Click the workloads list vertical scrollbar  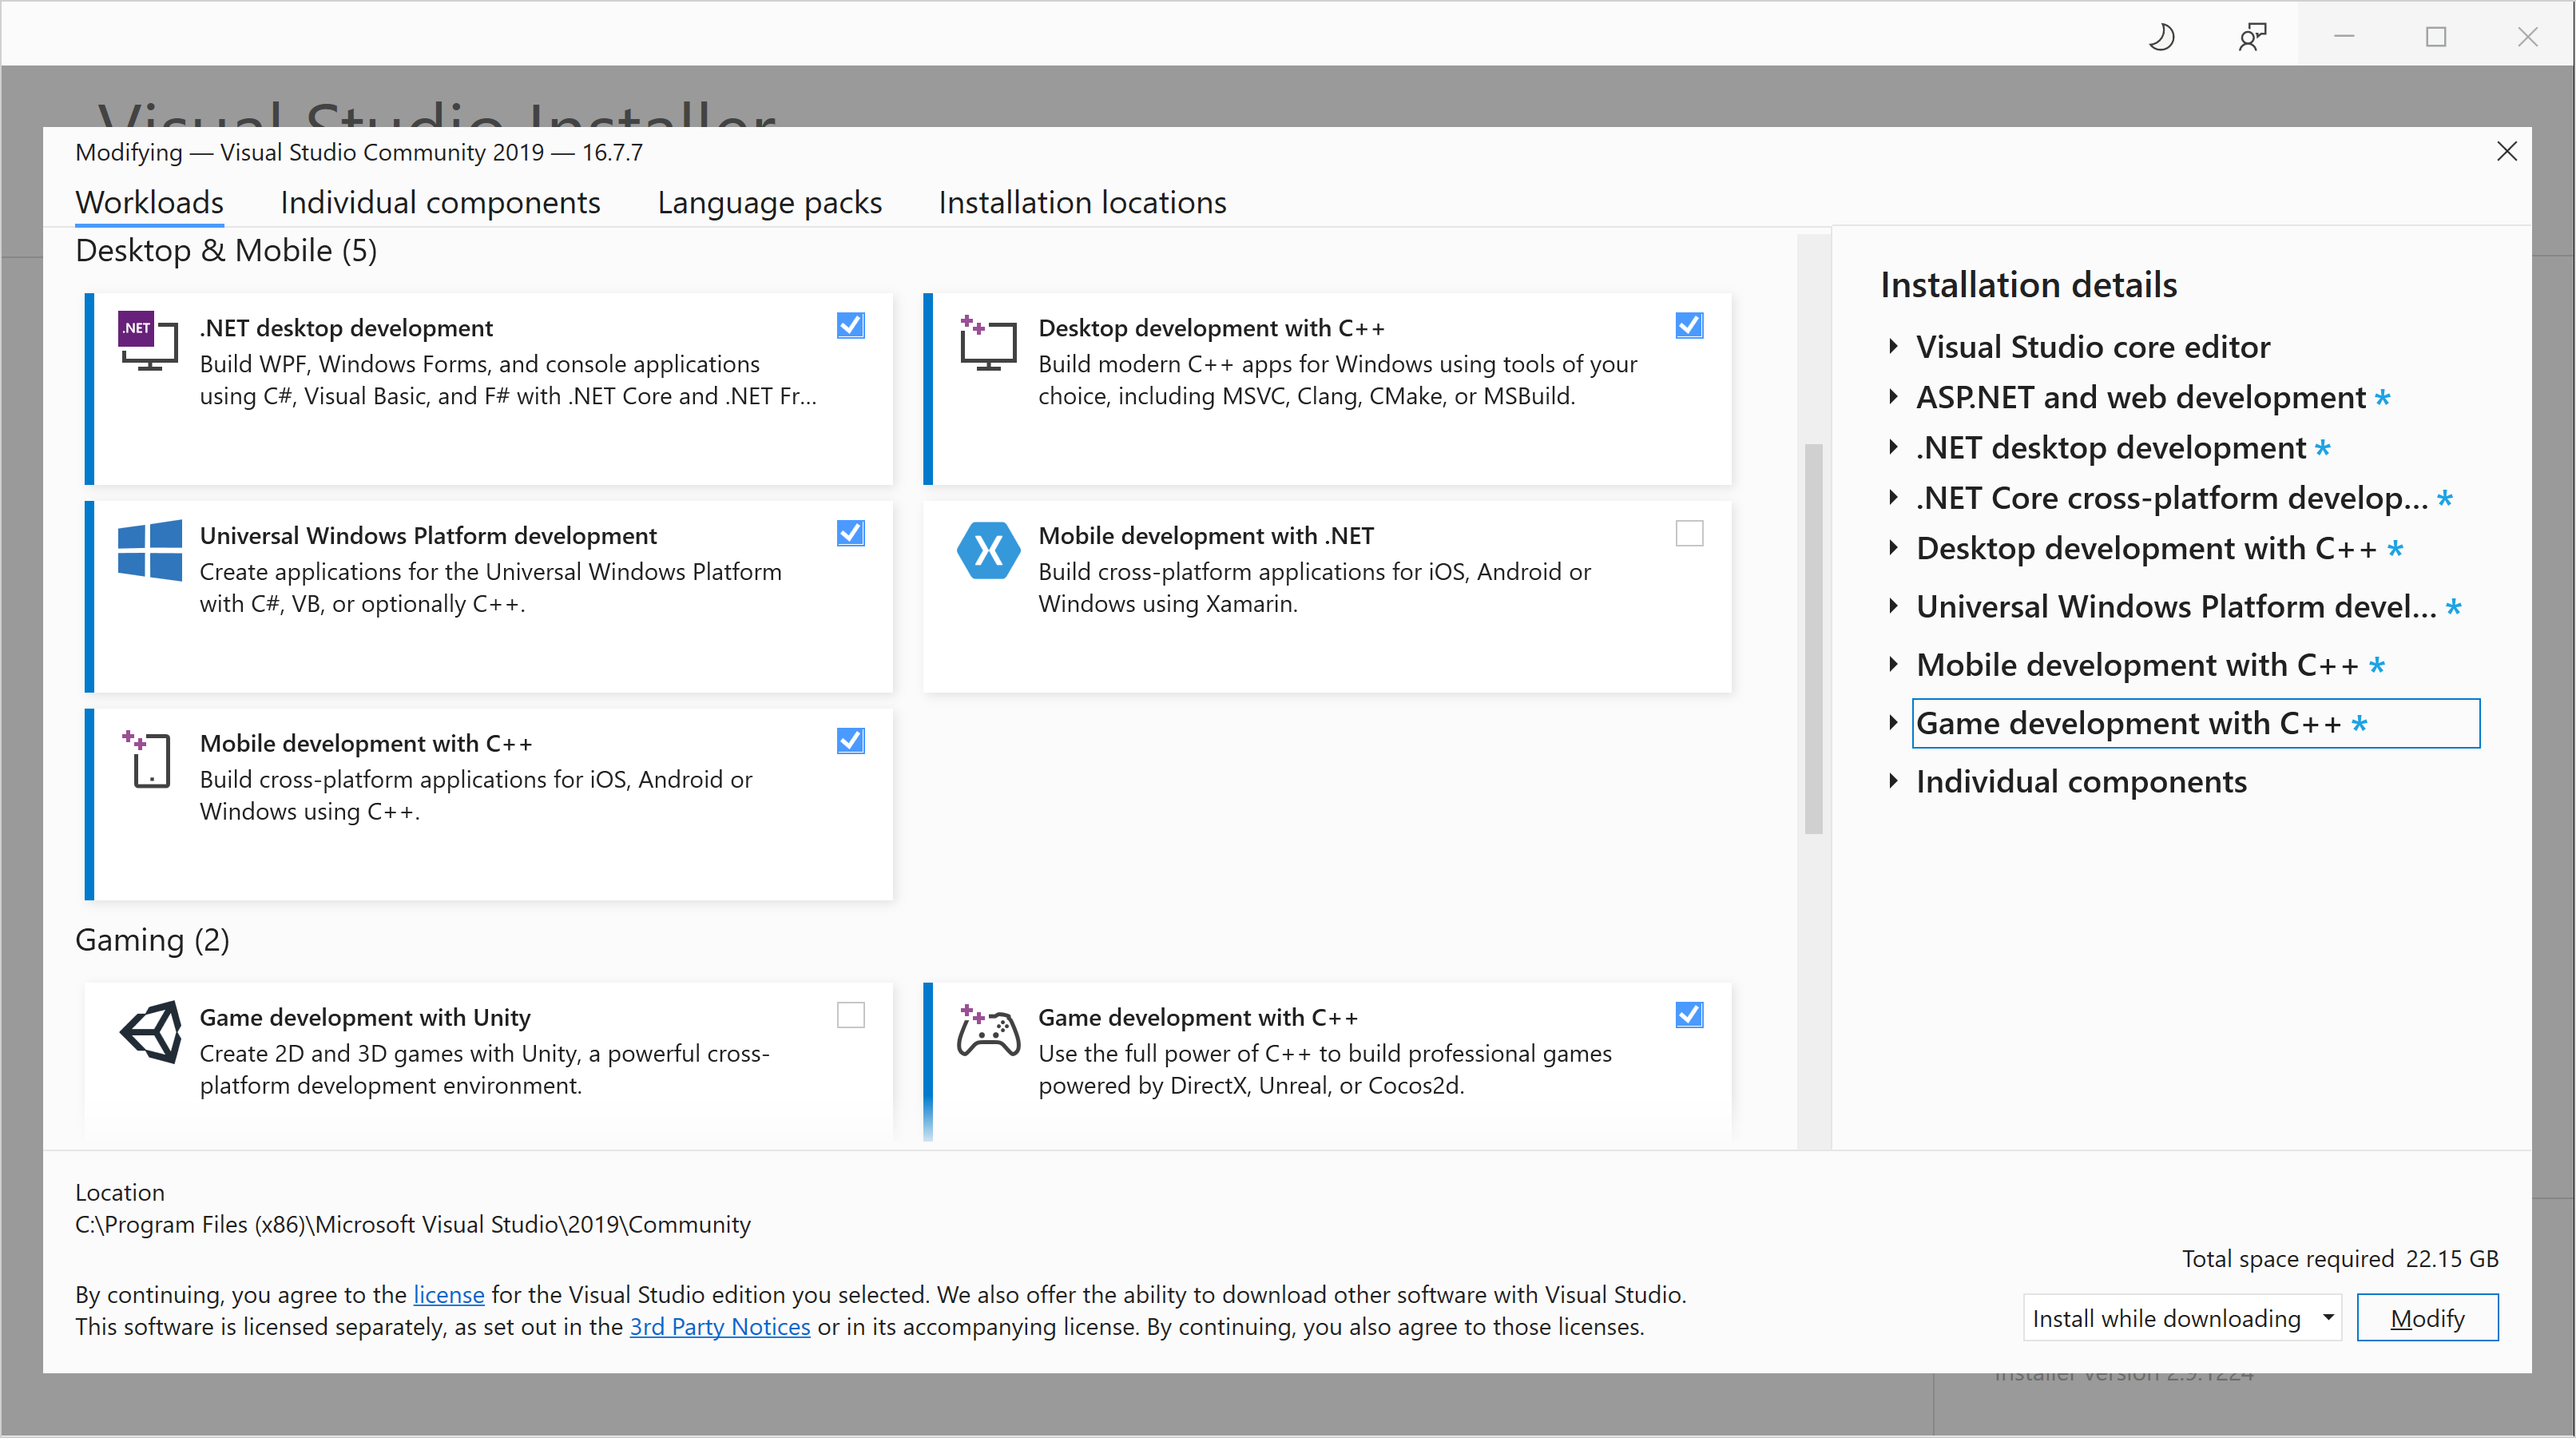pyautogui.click(x=1813, y=640)
